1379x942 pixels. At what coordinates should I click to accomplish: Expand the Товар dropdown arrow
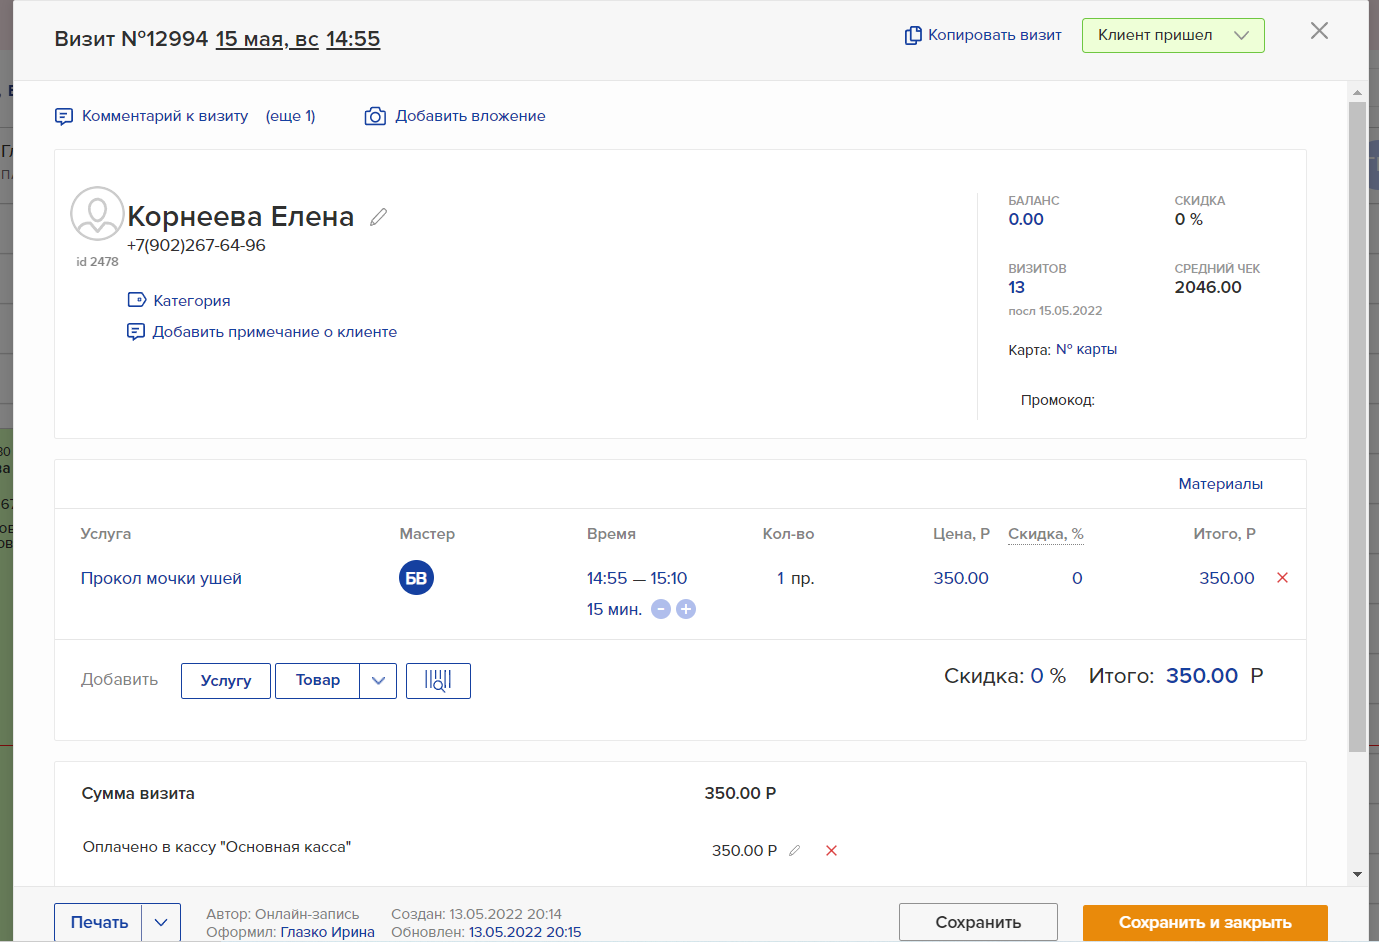pyautogui.click(x=378, y=681)
